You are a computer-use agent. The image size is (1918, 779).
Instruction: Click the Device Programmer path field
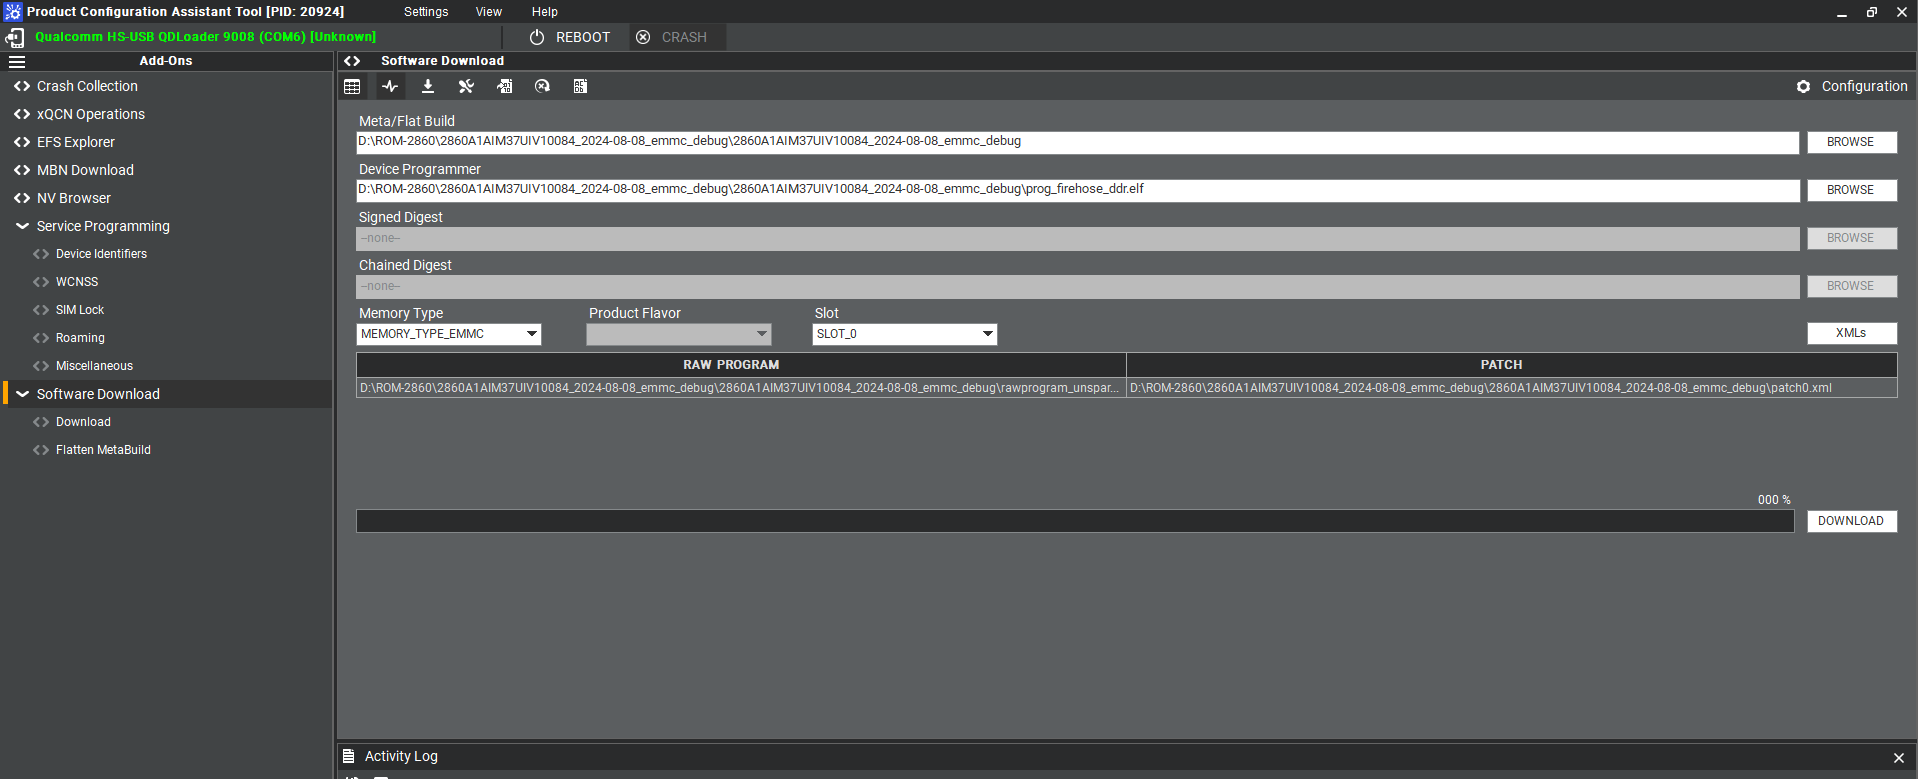tap(1077, 190)
